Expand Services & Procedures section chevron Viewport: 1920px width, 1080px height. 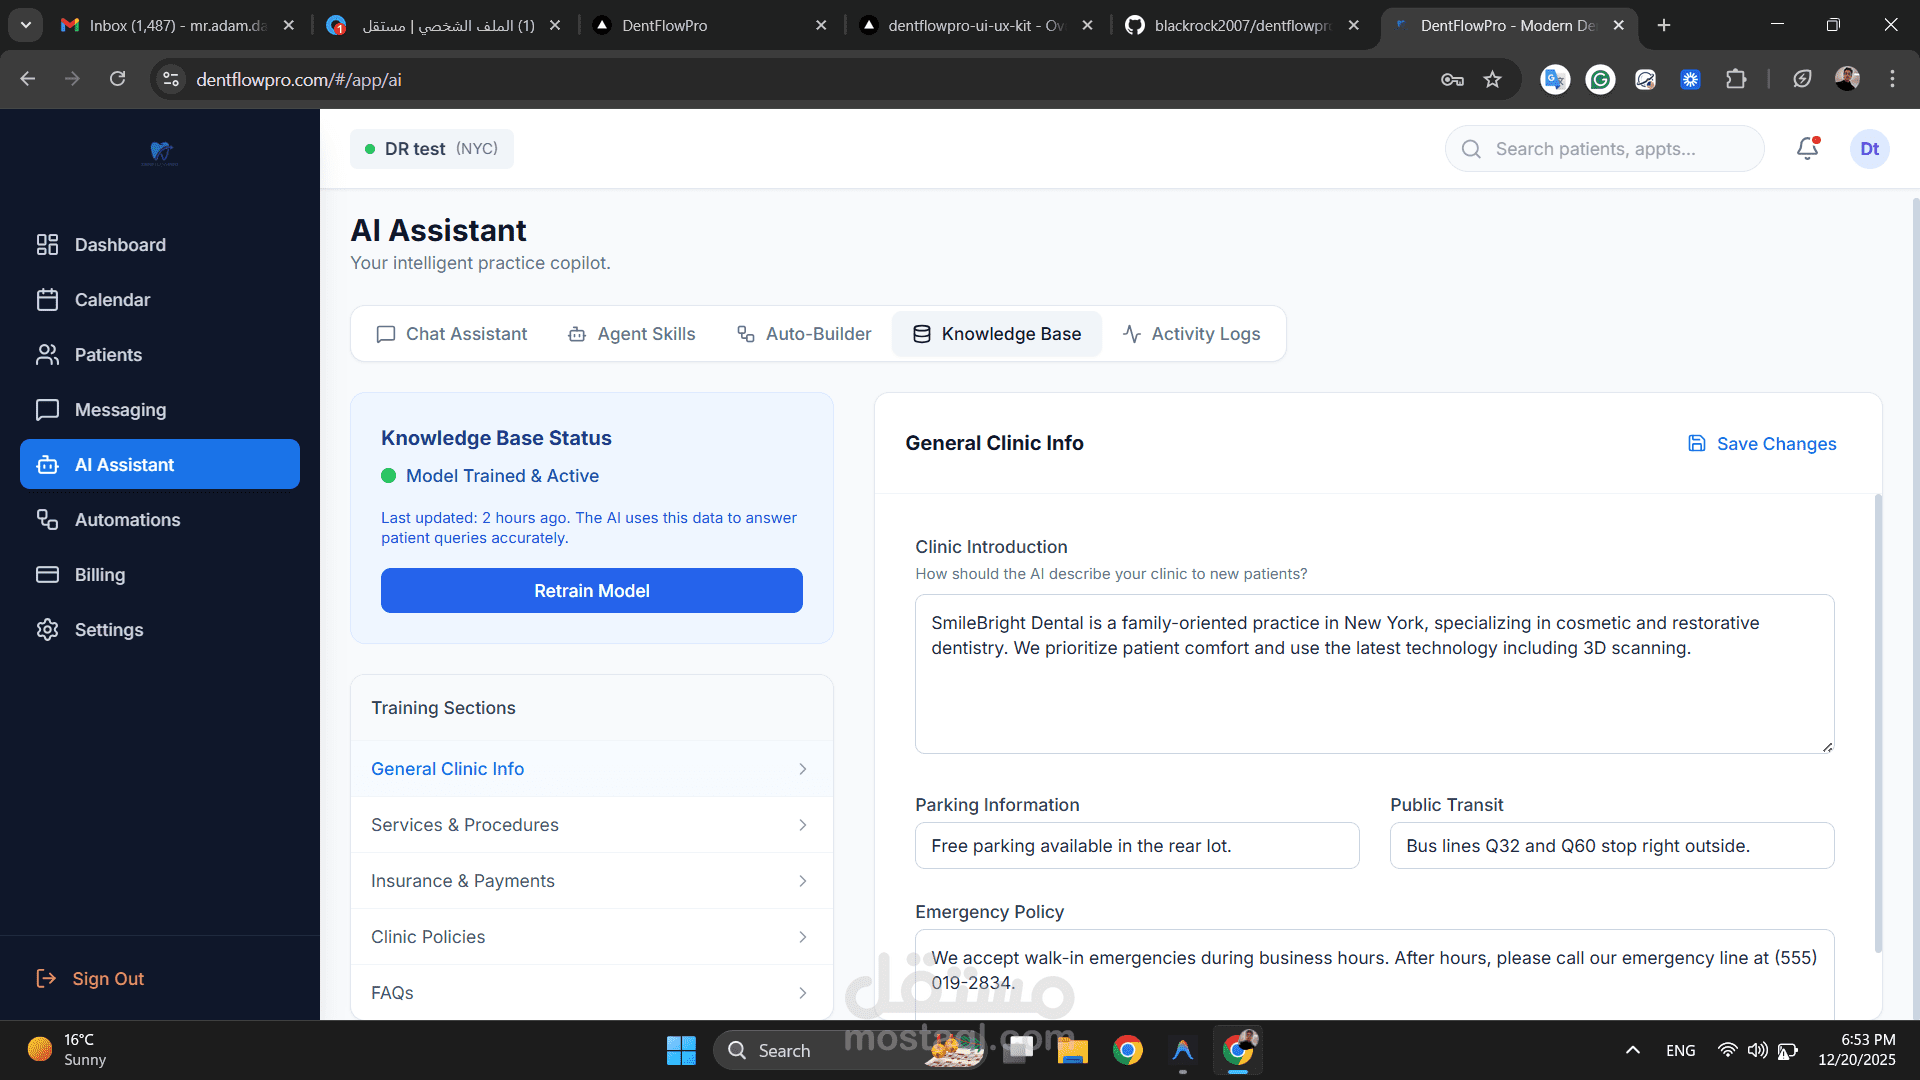802,825
